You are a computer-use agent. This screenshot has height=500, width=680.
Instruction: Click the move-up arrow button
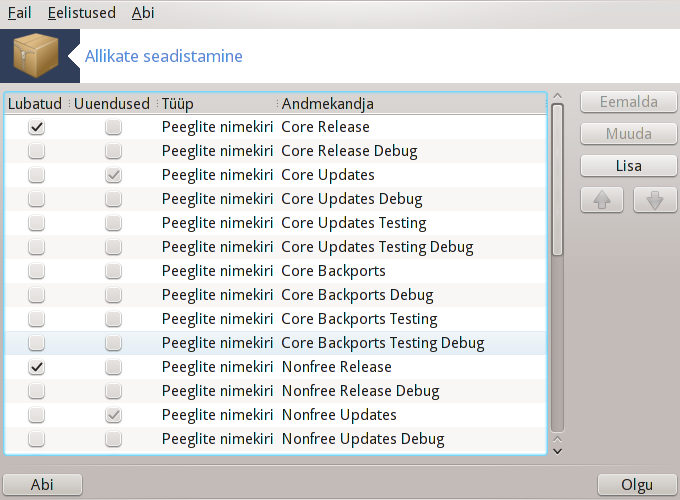602,200
